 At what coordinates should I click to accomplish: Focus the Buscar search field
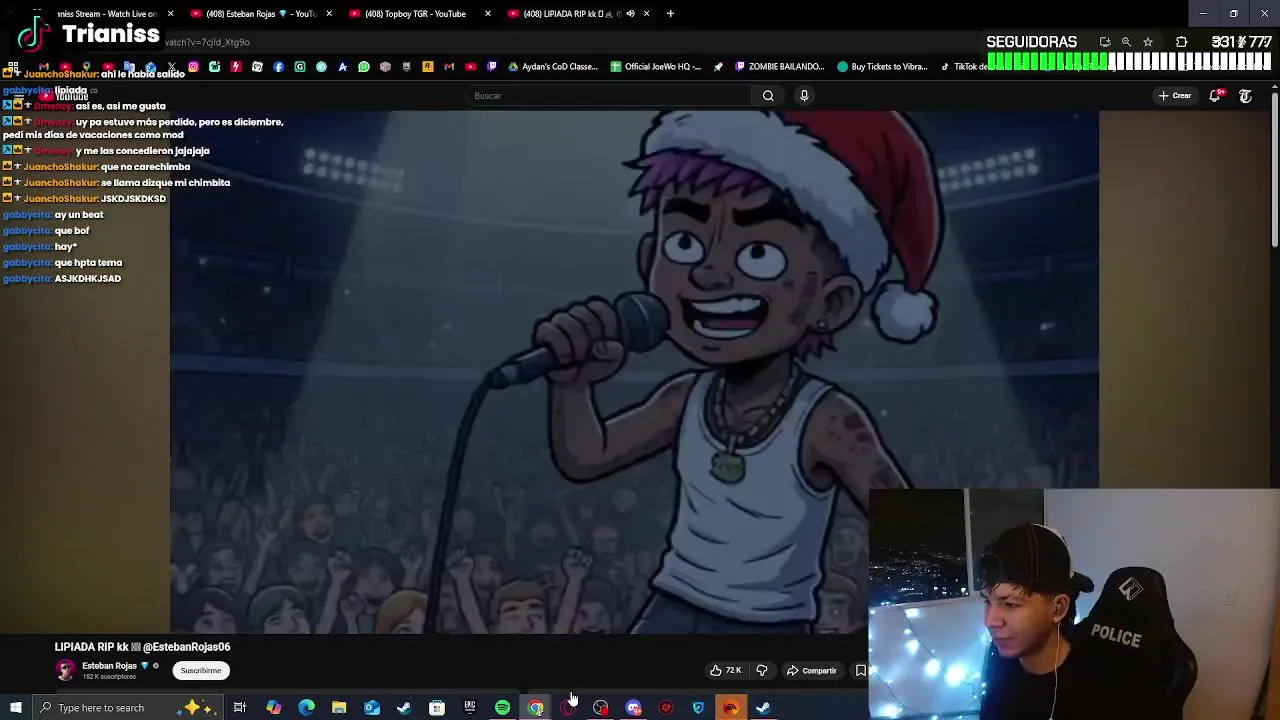point(610,96)
